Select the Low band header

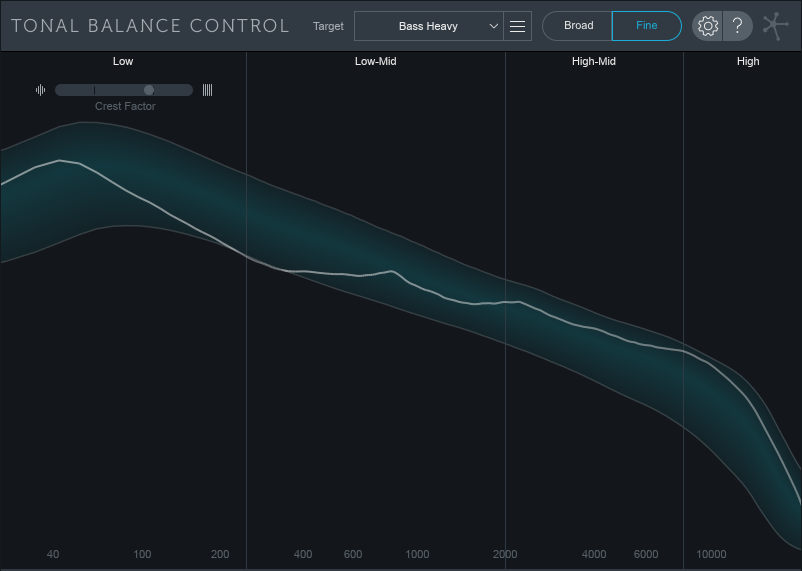[x=123, y=61]
